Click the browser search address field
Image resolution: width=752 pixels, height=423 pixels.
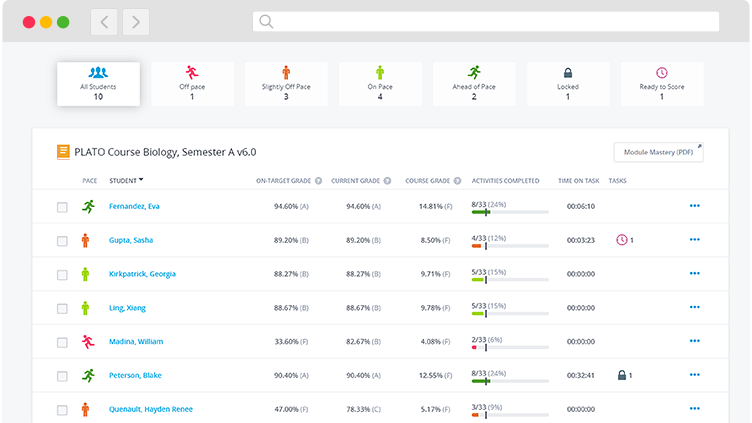485,21
